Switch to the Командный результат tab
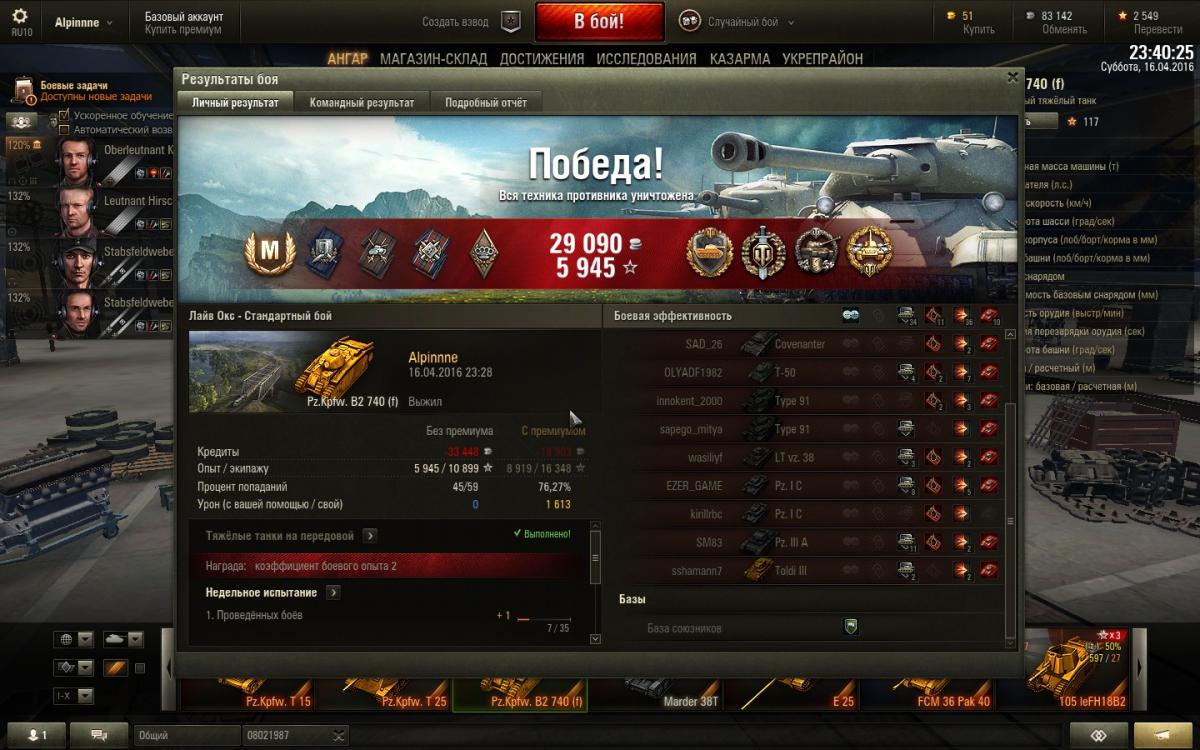Image resolution: width=1200 pixels, height=750 pixels. coord(362,102)
